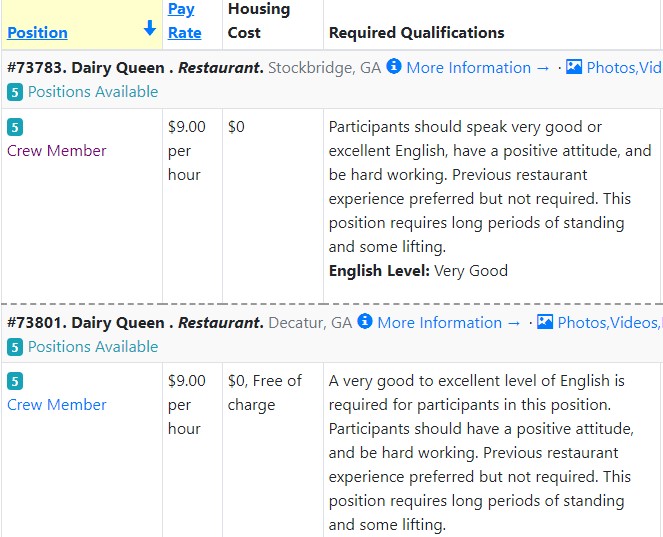Click teal 5 badge above purple Crew Member
The height and width of the screenshot is (537, 663).
[x=15, y=127]
